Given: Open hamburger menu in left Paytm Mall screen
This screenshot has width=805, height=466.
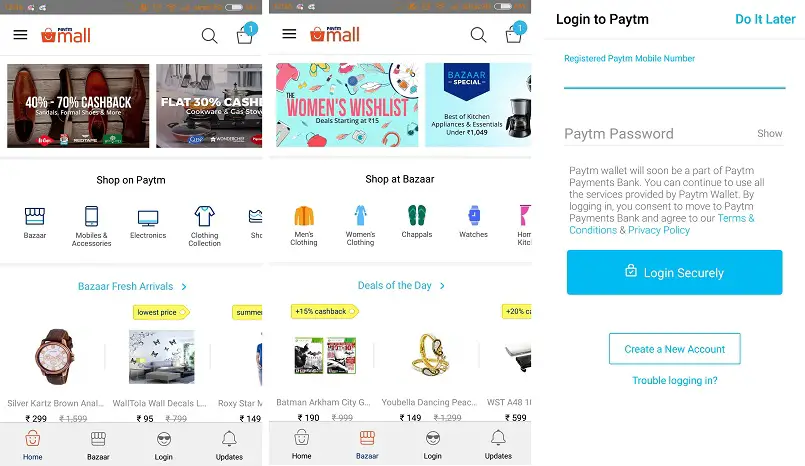Looking at the screenshot, I should [x=21, y=35].
